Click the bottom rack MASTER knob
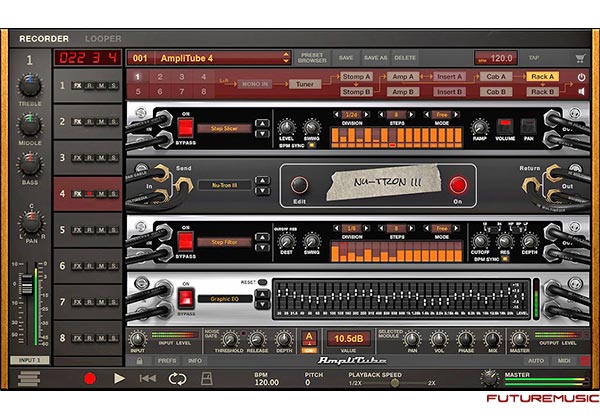The image size is (600, 420). [x=519, y=339]
